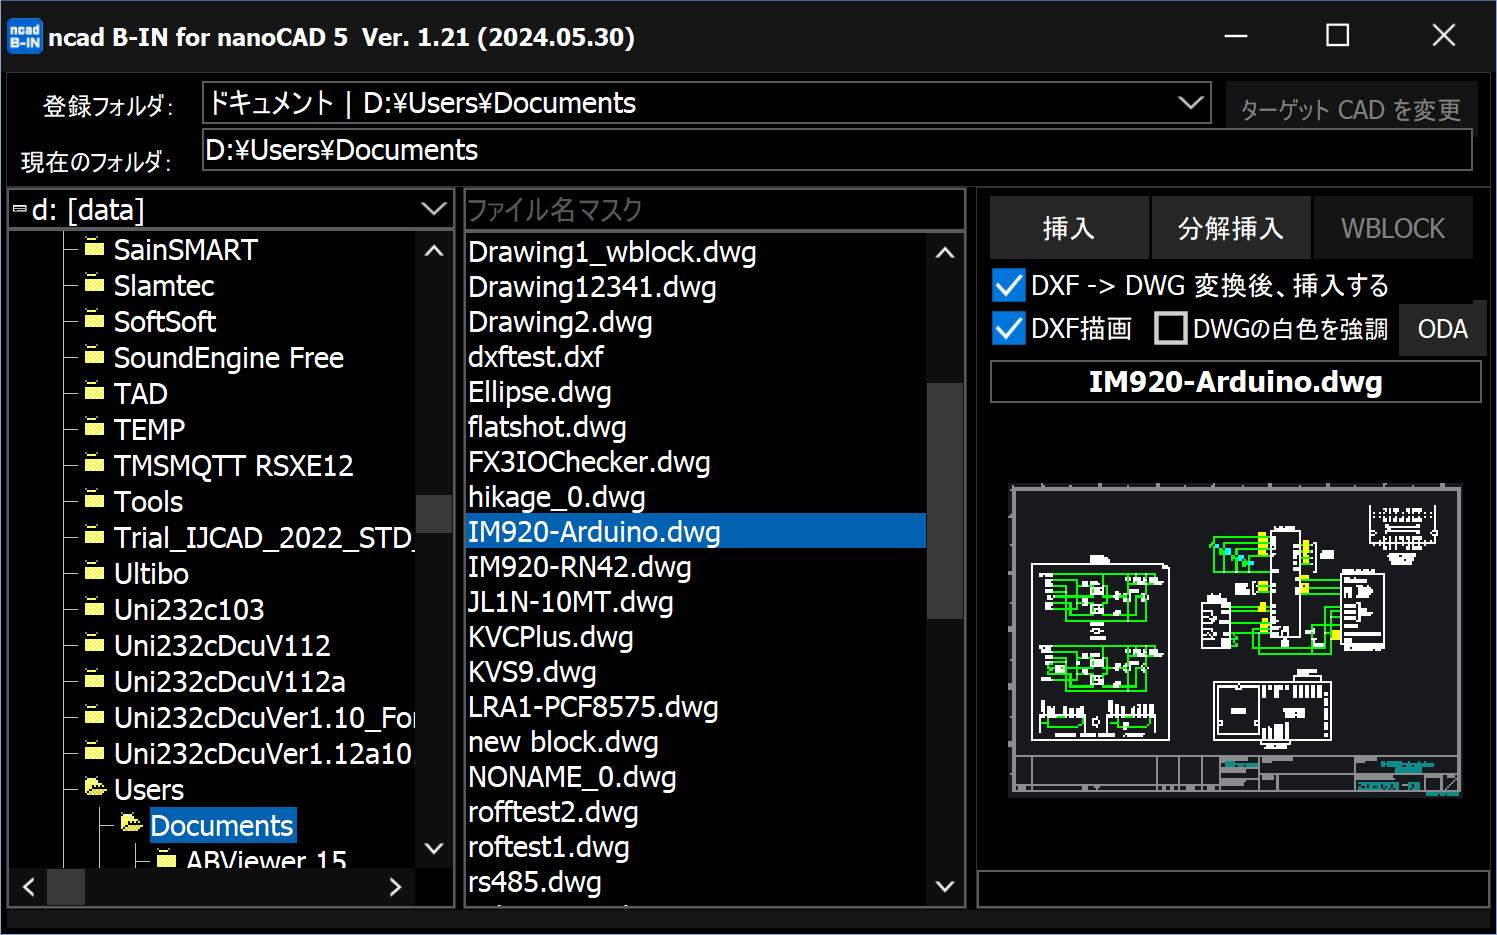Viewport: 1497px width, 935px height.
Task: Click file list scroll-down arrow
Action: (x=945, y=885)
